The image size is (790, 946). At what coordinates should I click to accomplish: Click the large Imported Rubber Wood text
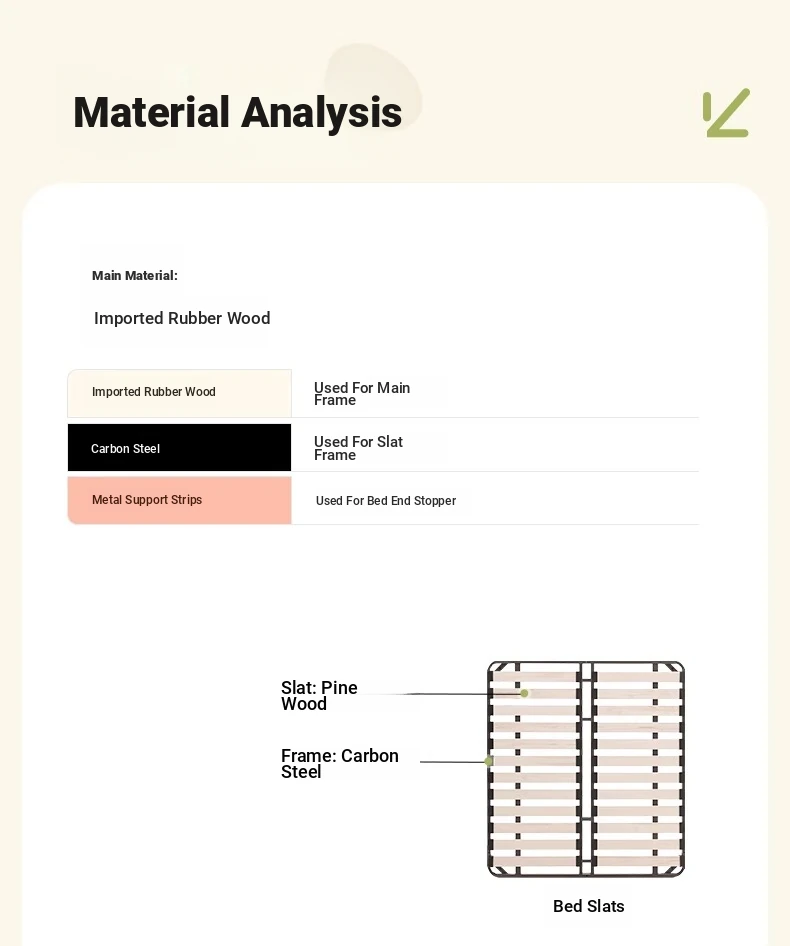(182, 318)
